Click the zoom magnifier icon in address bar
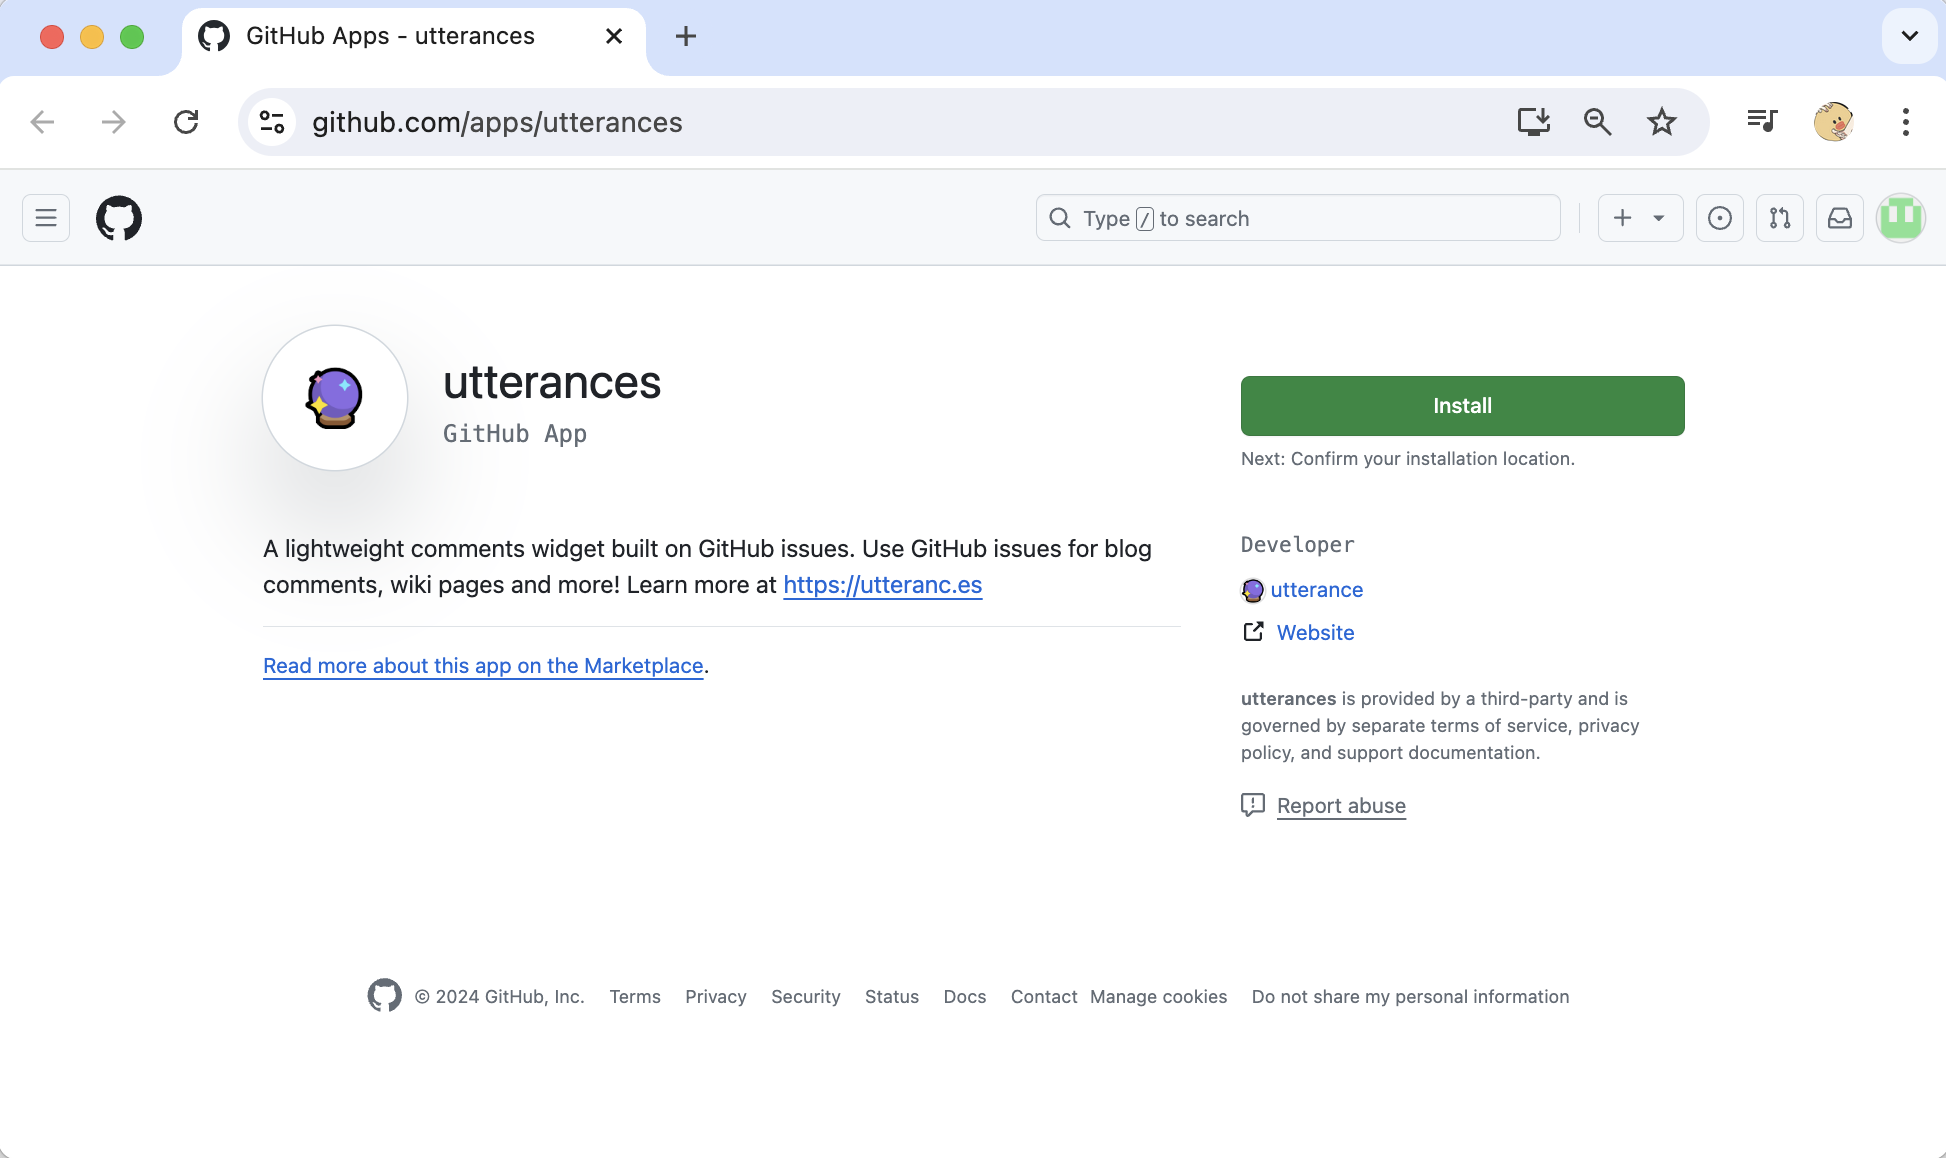 click(x=1598, y=122)
